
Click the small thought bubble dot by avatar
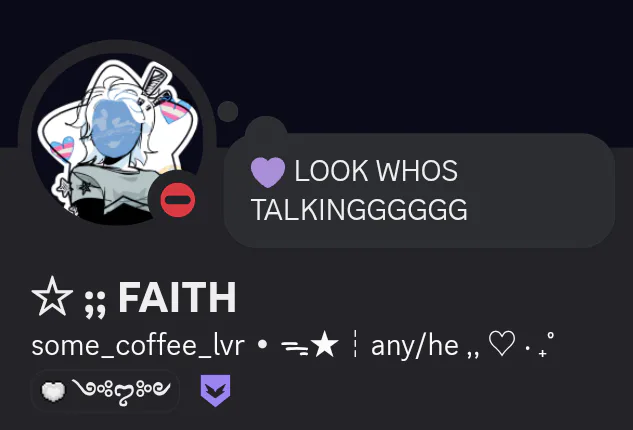[228, 111]
